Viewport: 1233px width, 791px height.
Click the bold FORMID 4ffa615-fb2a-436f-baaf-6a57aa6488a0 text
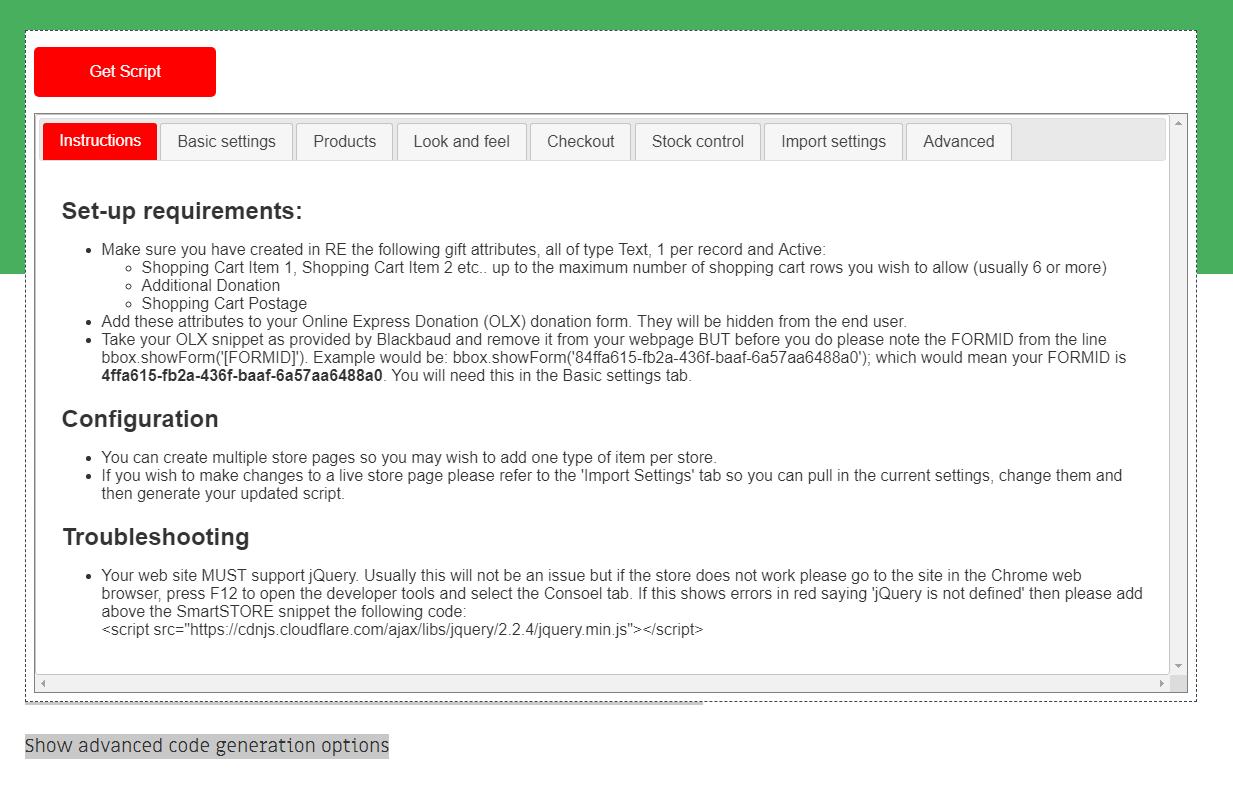(242, 376)
